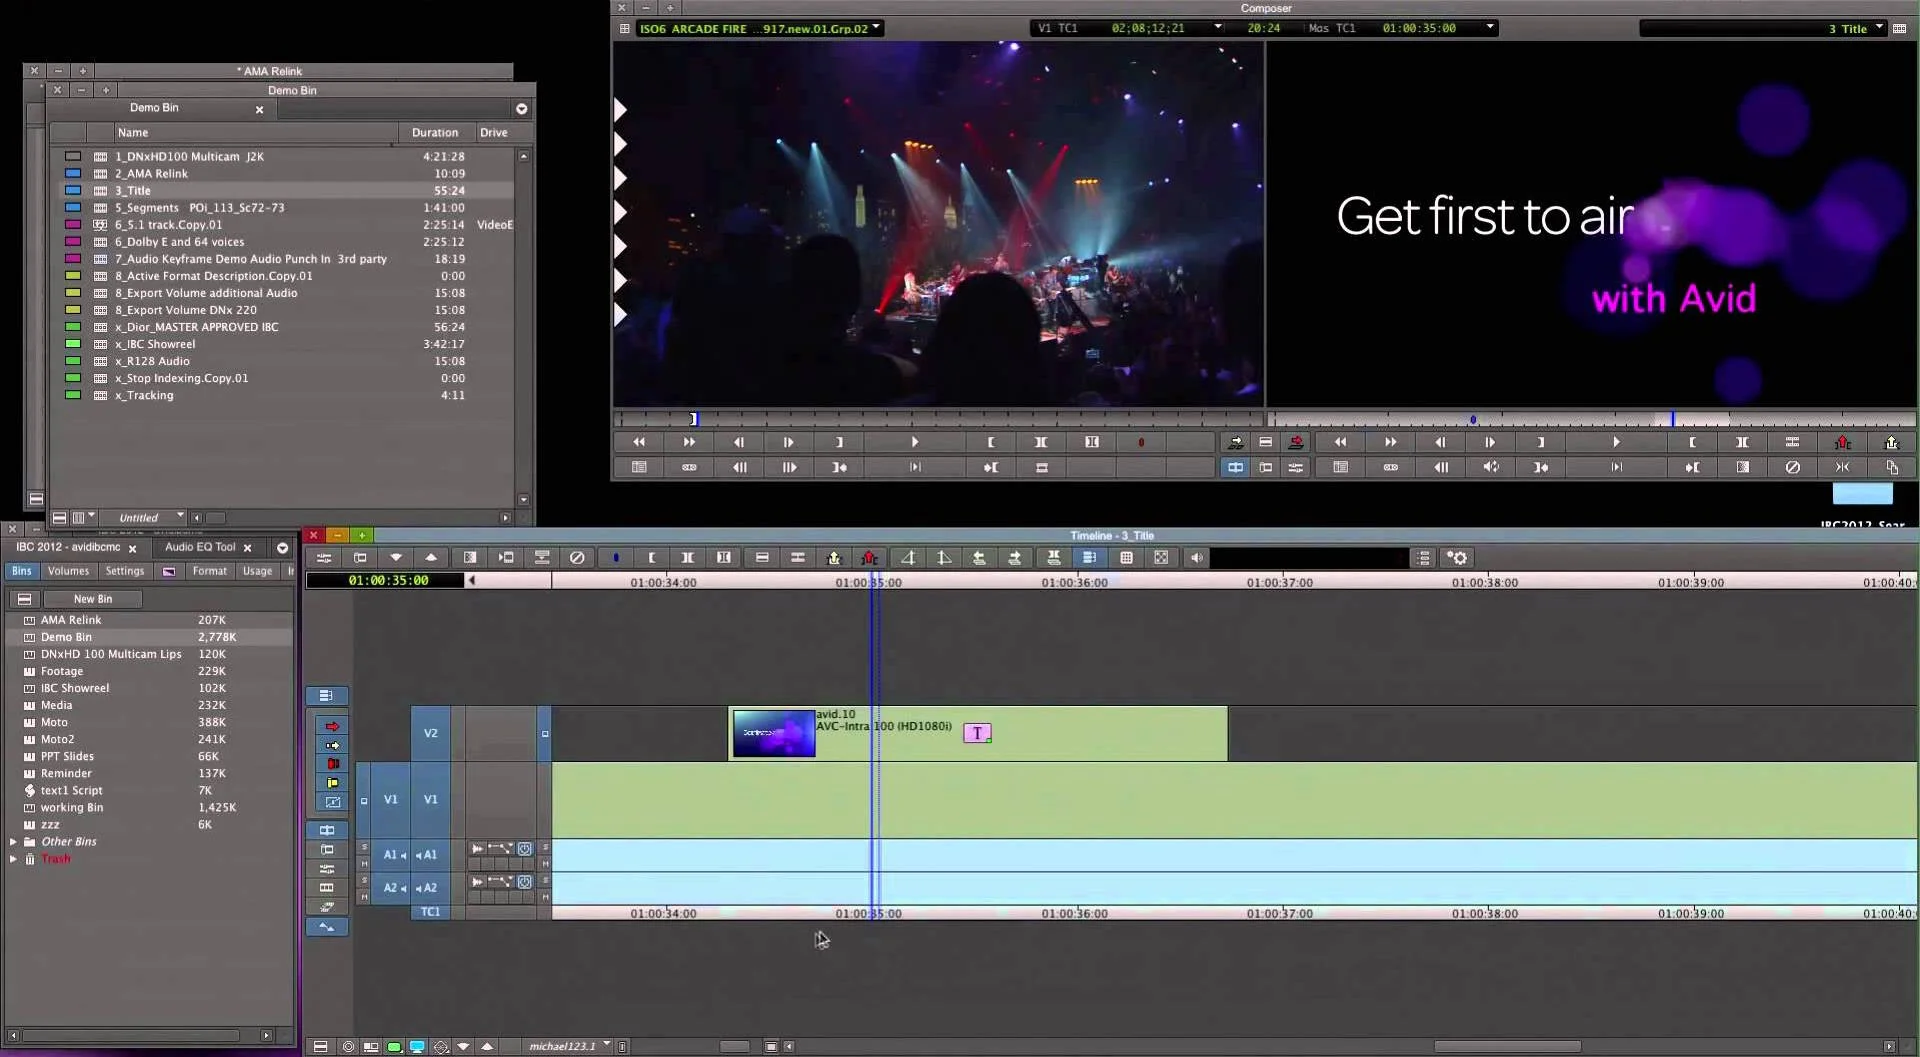Click Quick Transition icon under record monitor
Image resolution: width=1920 pixels, height=1057 pixels.
1742,467
